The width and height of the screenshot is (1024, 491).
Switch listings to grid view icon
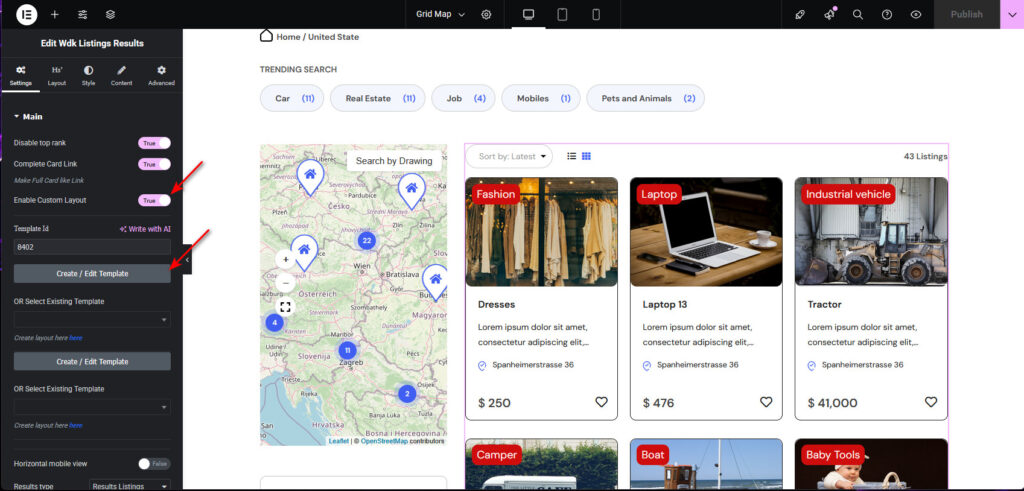(586, 156)
